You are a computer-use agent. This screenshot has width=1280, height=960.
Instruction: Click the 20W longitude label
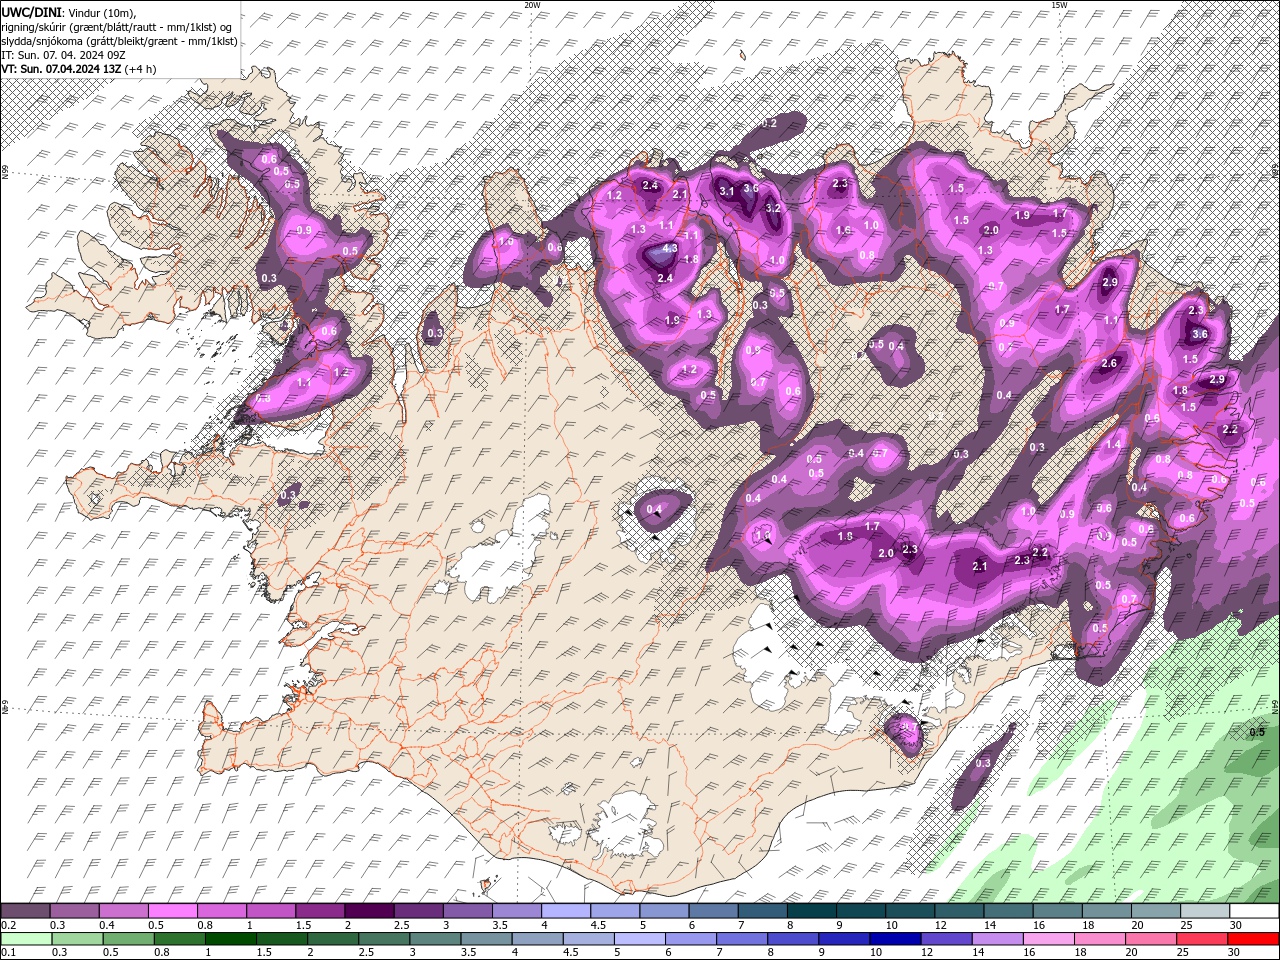[x=532, y=5]
